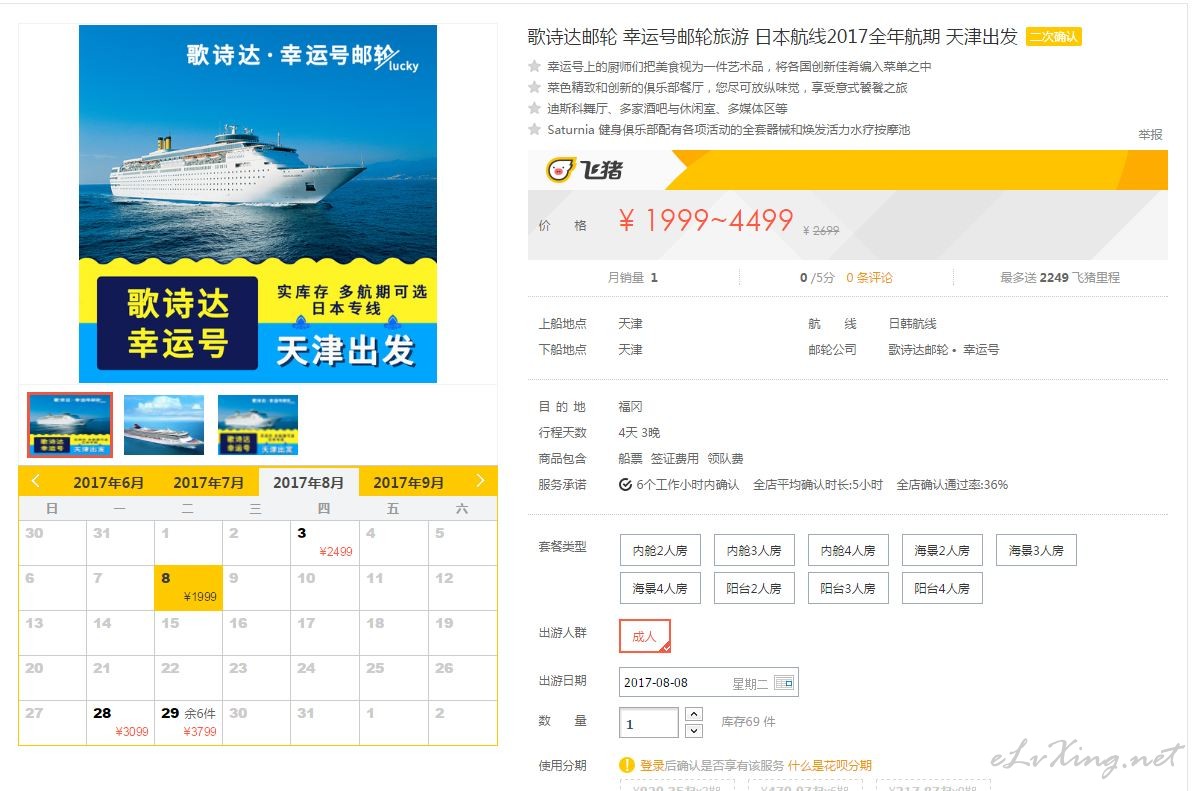The width and height of the screenshot is (1195, 791).
Task: Click the orange info icon beside 登录
Action: [626, 765]
